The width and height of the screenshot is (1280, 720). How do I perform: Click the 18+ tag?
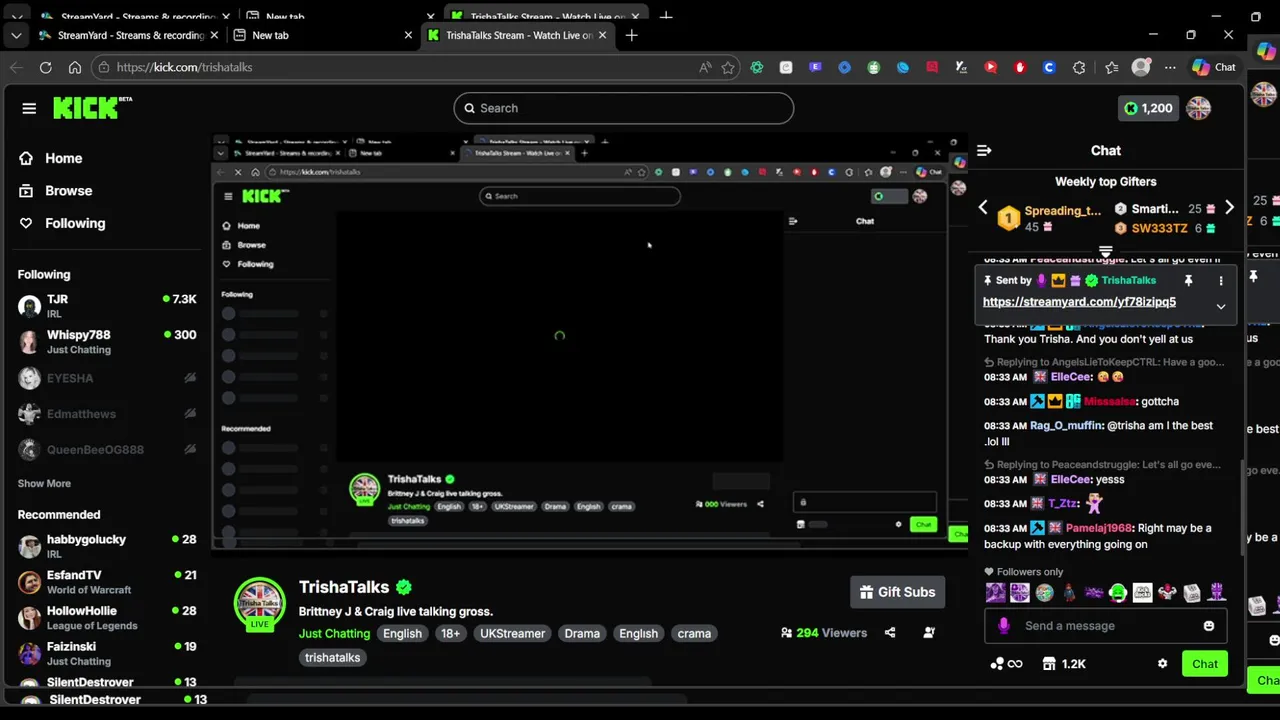click(x=451, y=633)
